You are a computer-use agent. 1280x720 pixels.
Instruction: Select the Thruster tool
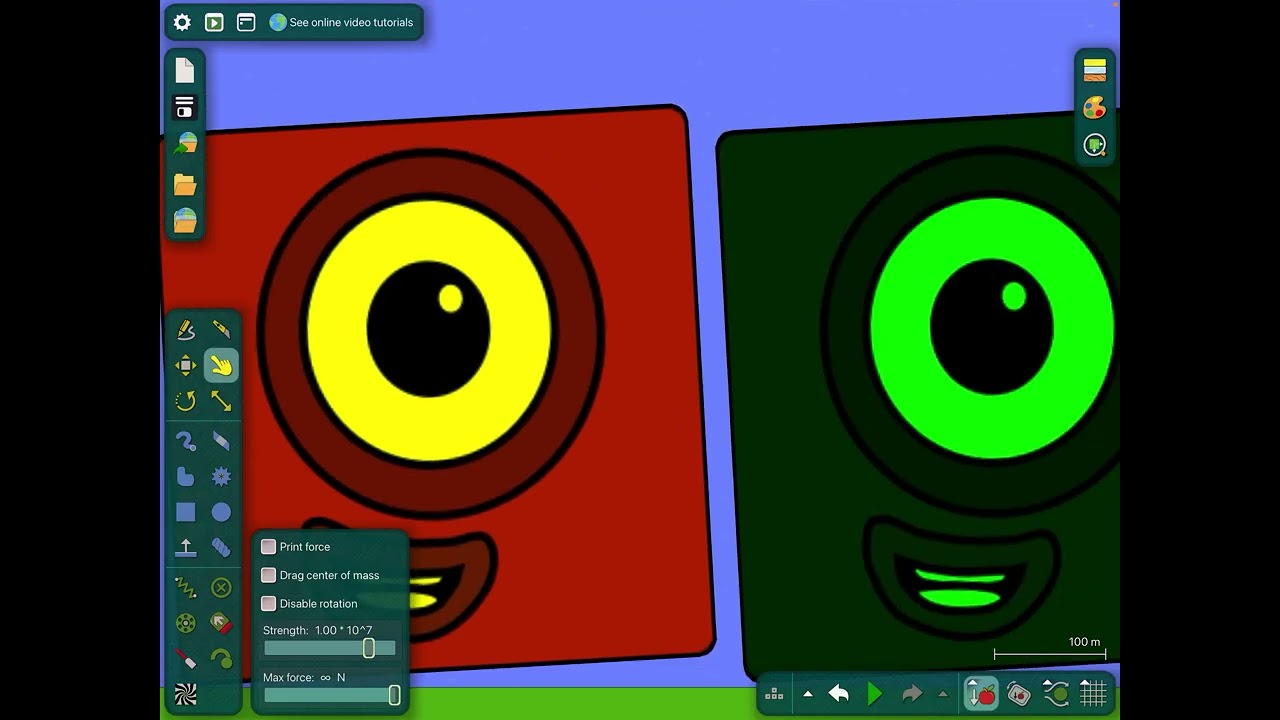(221, 624)
